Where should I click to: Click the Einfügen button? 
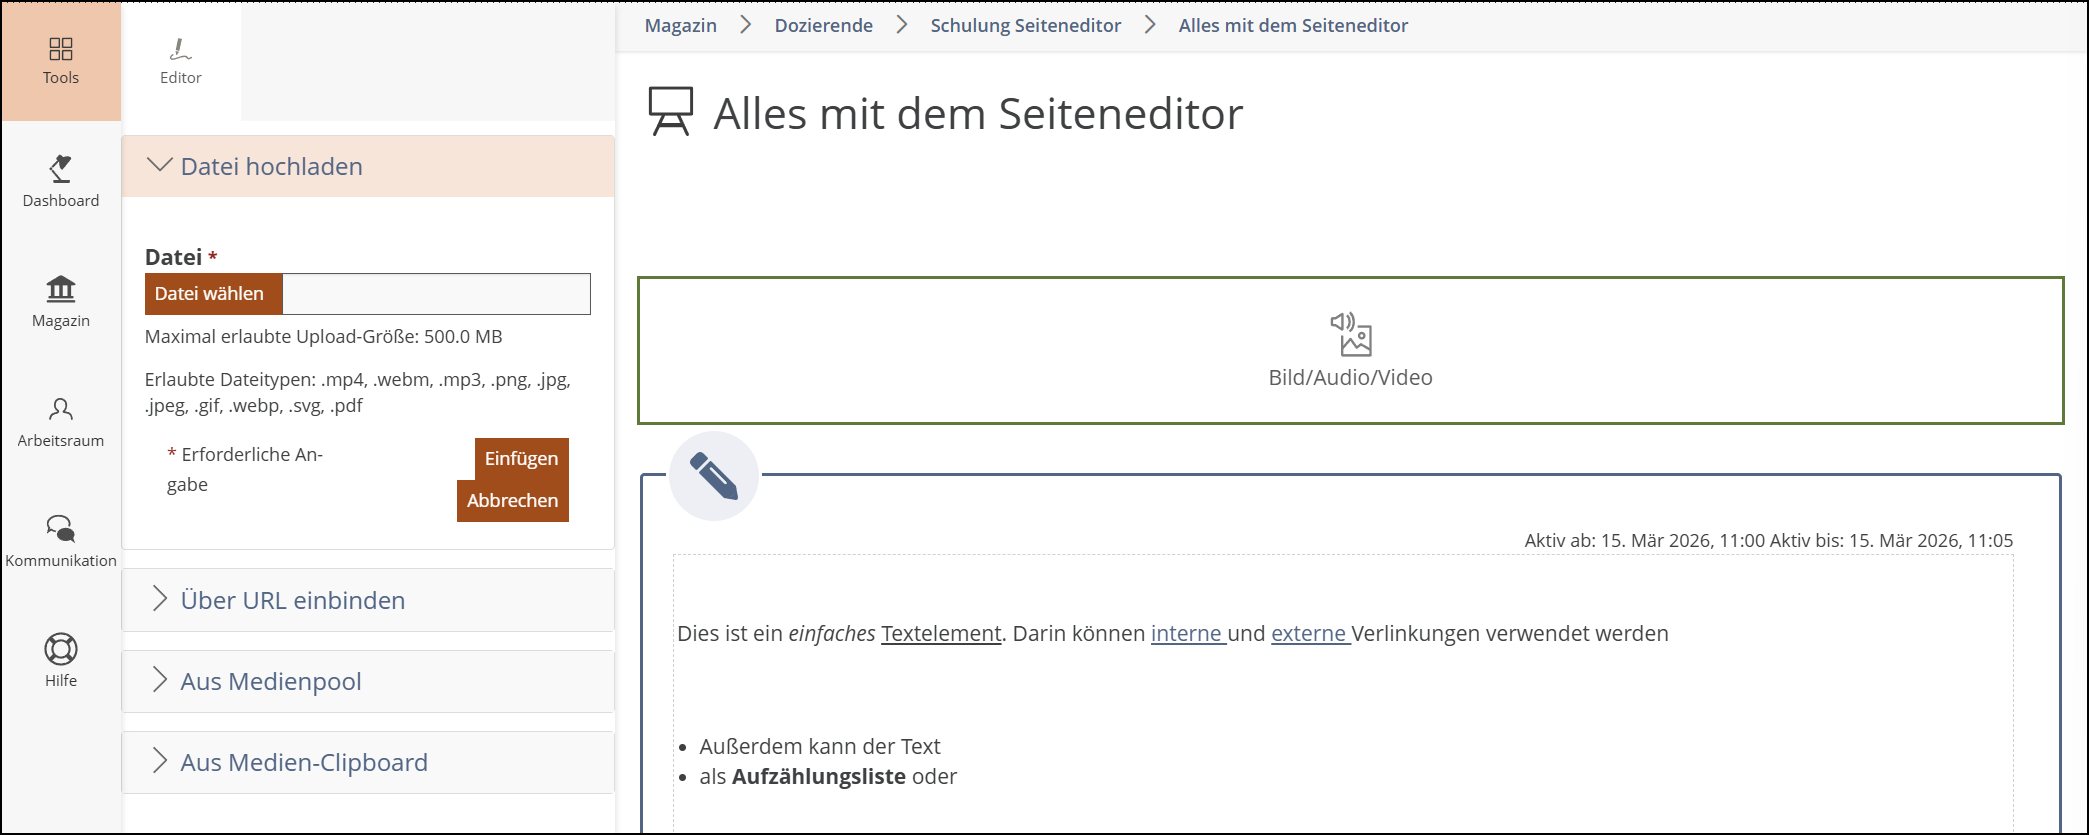(521, 459)
